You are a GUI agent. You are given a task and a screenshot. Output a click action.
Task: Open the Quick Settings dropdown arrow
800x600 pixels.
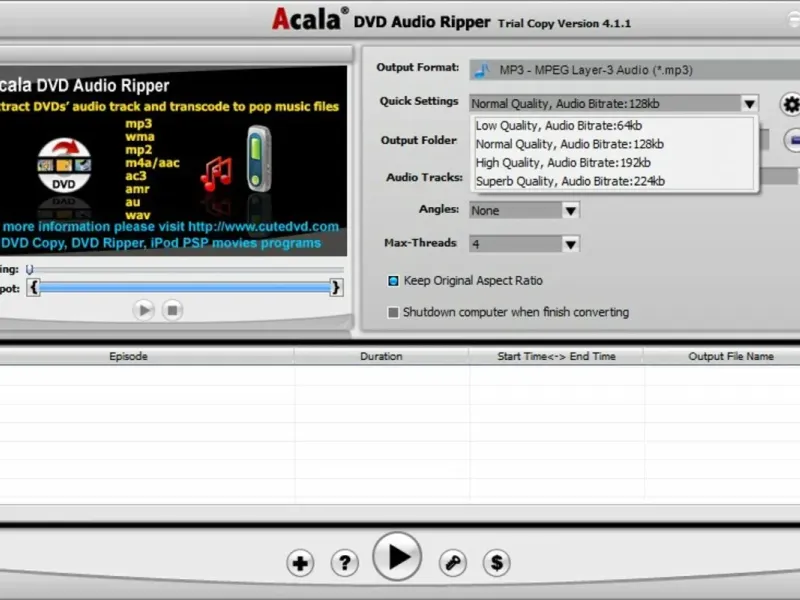[x=749, y=104]
